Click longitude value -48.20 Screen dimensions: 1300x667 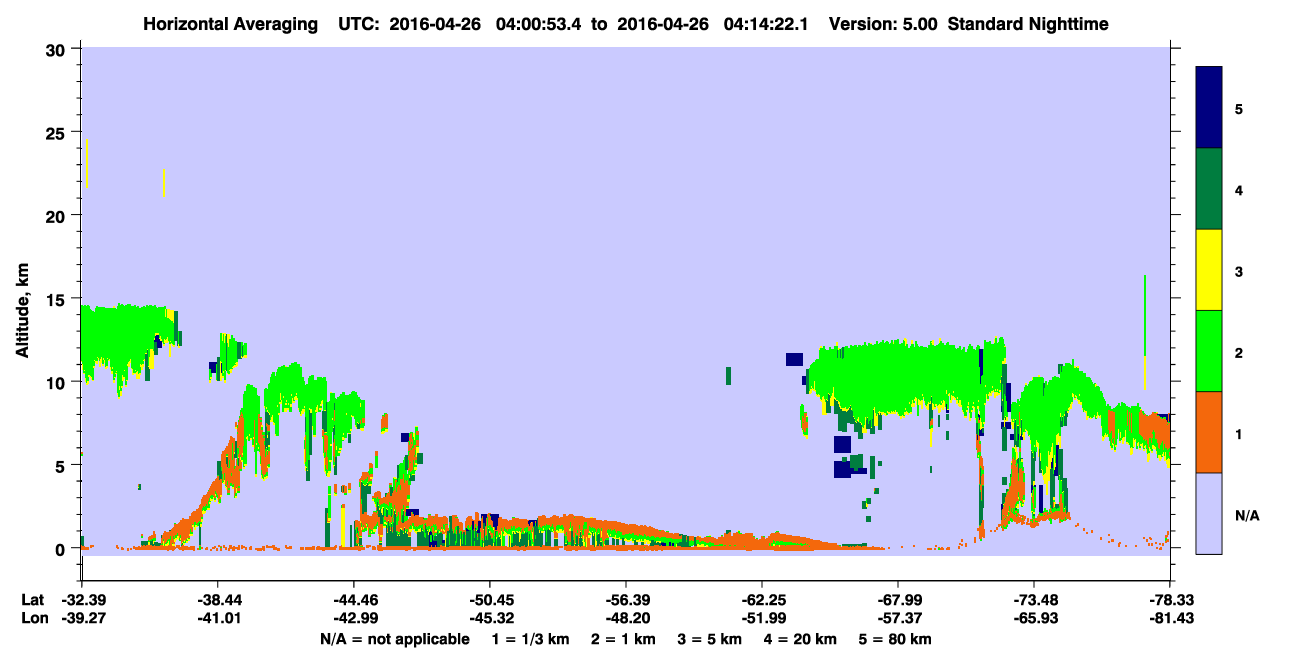(x=626, y=619)
